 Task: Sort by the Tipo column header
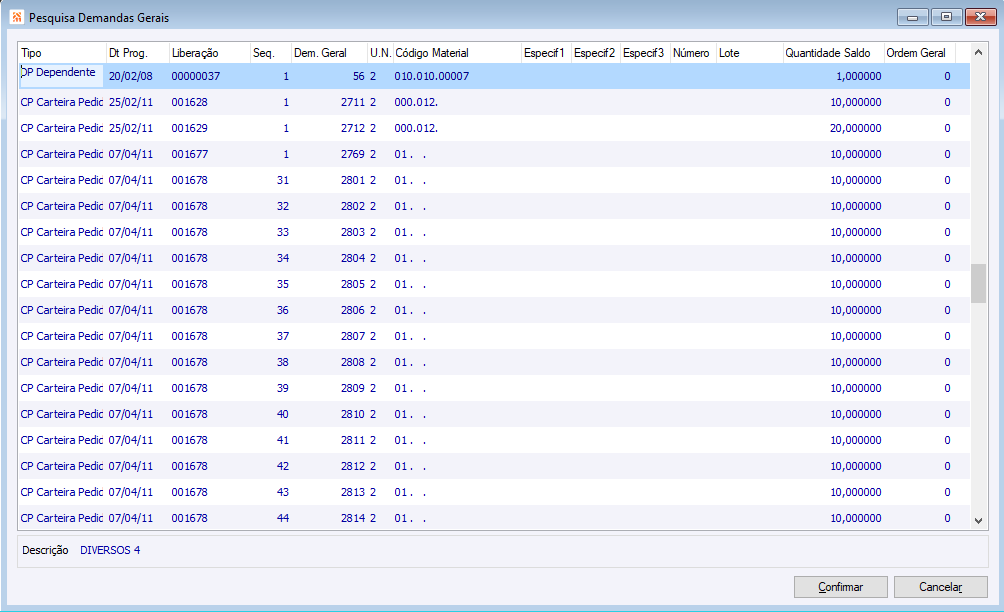62,53
